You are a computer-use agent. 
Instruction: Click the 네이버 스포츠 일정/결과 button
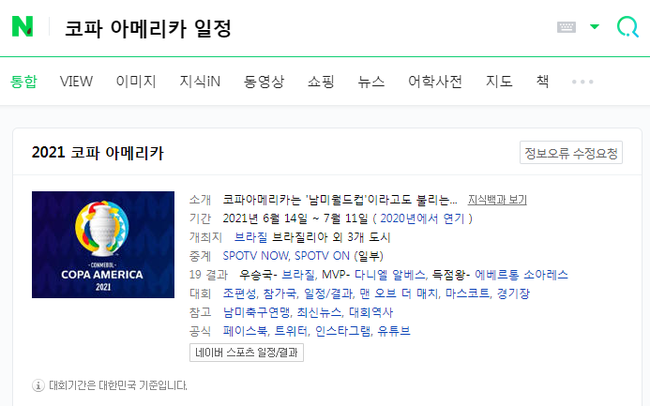pyautogui.click(x=246, y=353)
